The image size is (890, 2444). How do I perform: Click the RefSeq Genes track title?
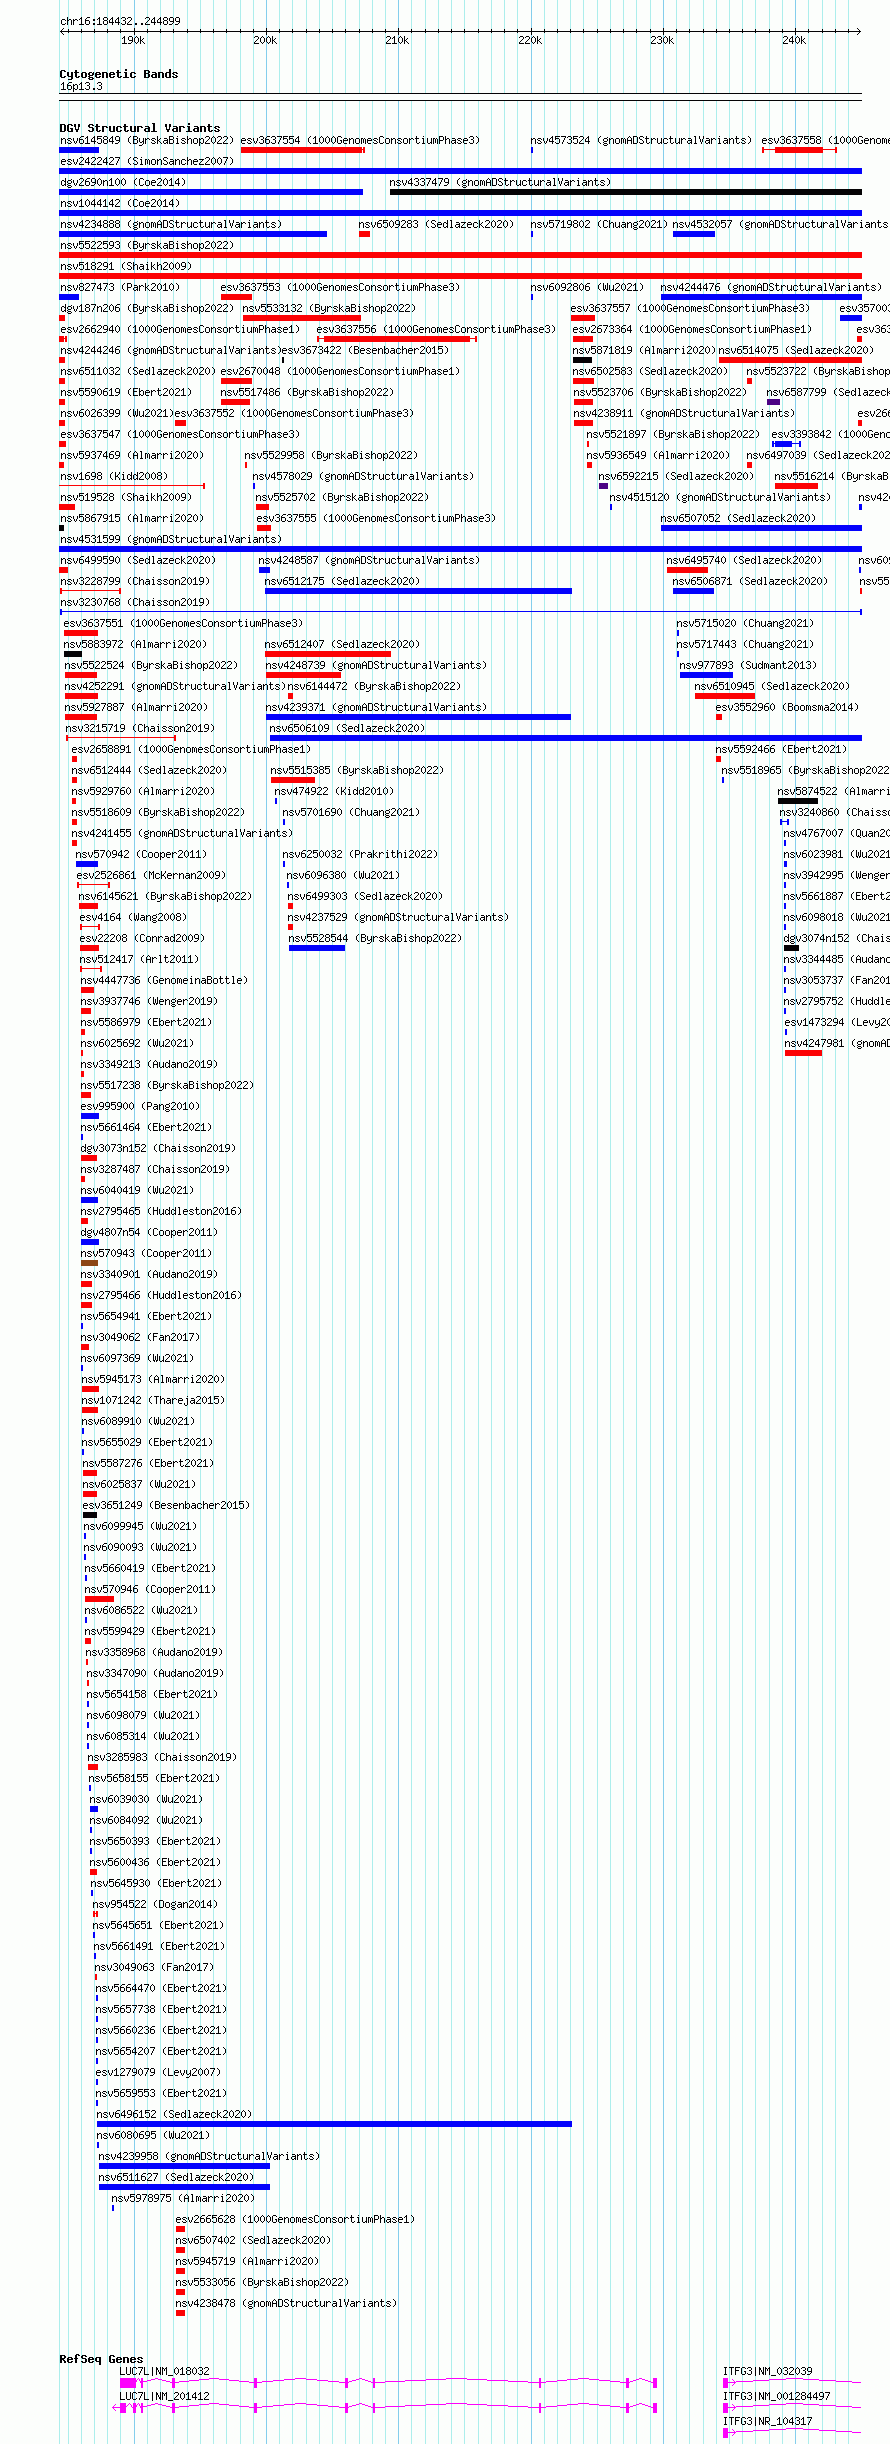pos(101,2359)
